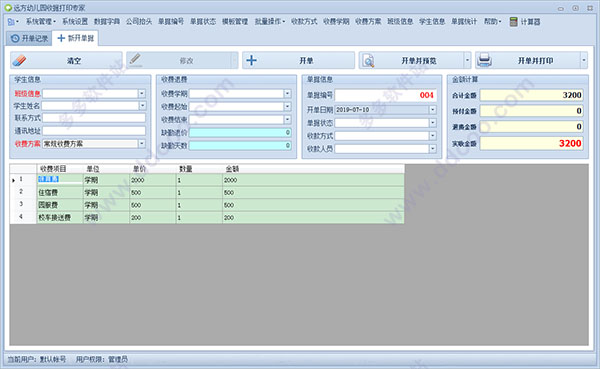This screenshot has height=369, width=600.
Task: Click the 清空 eraser button
Action: (x=66, y=60)
